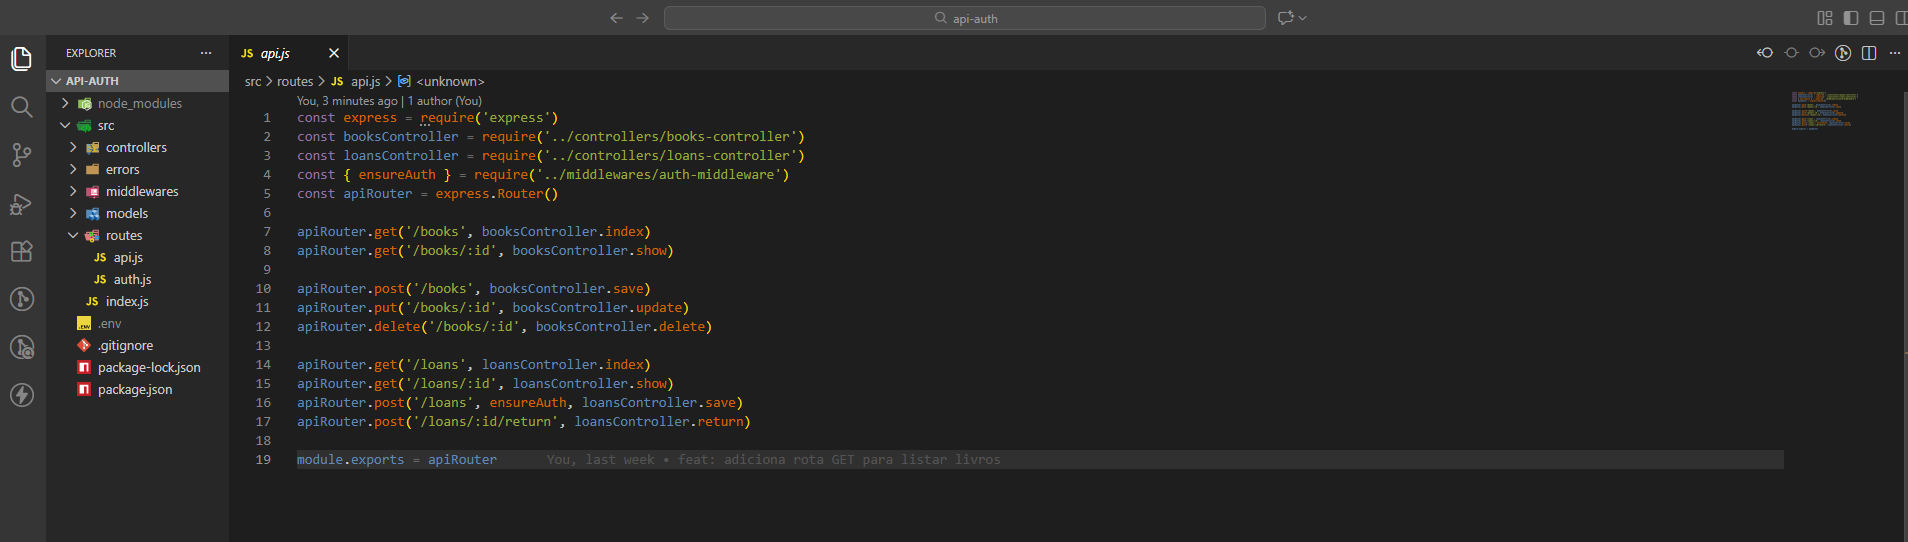Click the api-auth command center search box
This screenshot has height=542, width=1908.
point(964,18)
